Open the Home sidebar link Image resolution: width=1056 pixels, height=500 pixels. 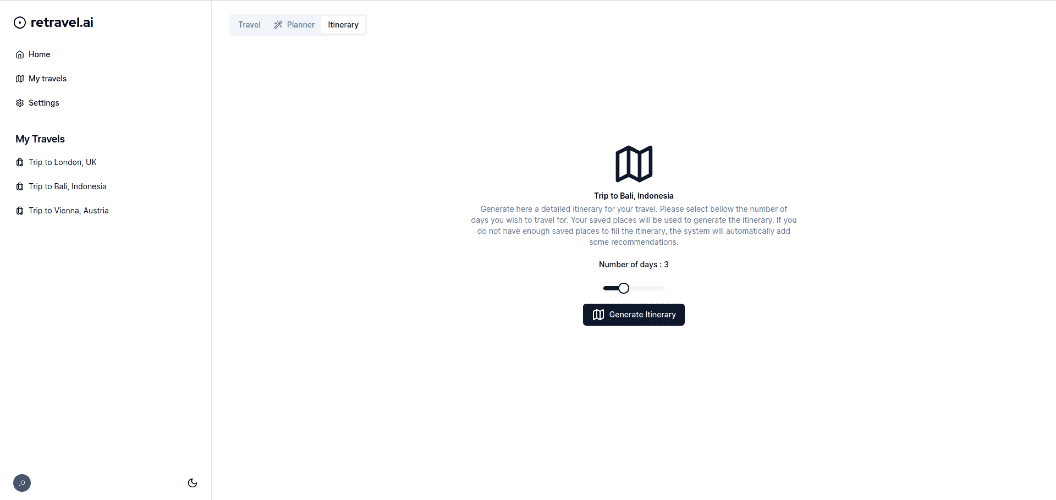click(33, 55)
